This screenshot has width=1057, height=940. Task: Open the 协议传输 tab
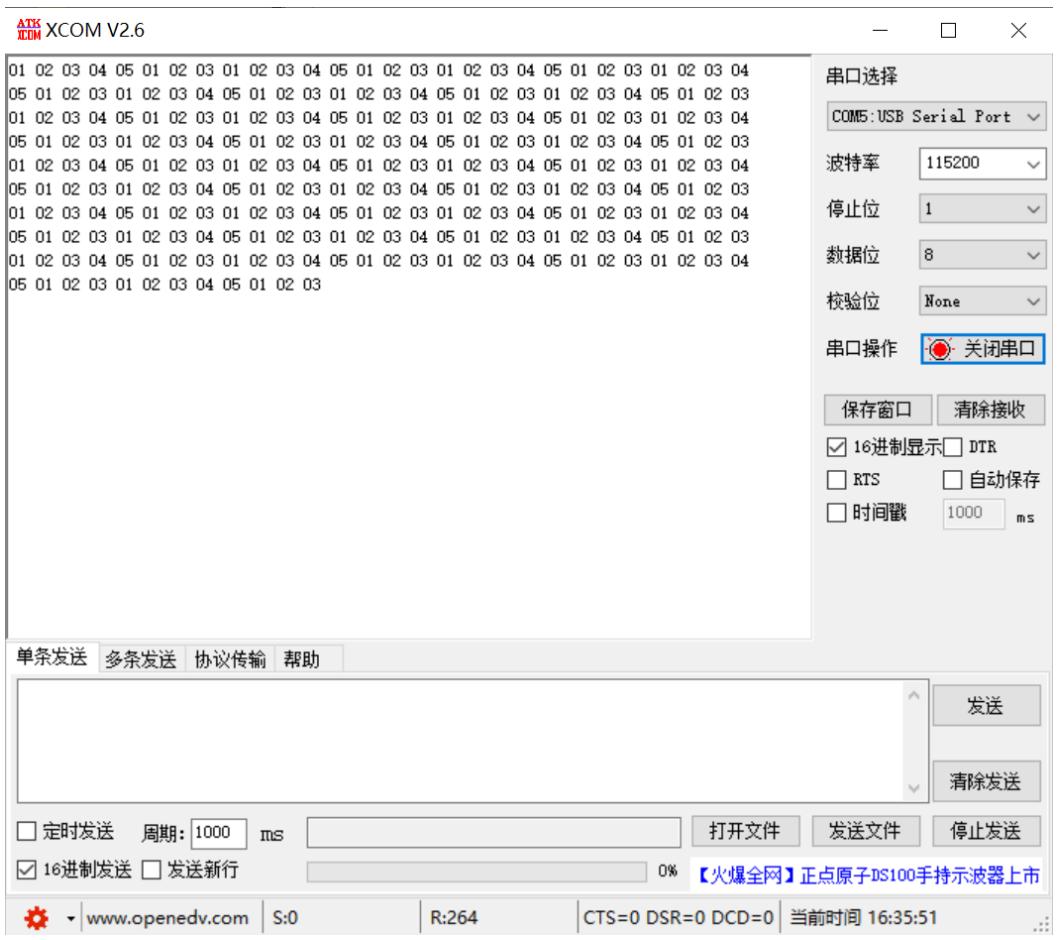tap(230, 659)
